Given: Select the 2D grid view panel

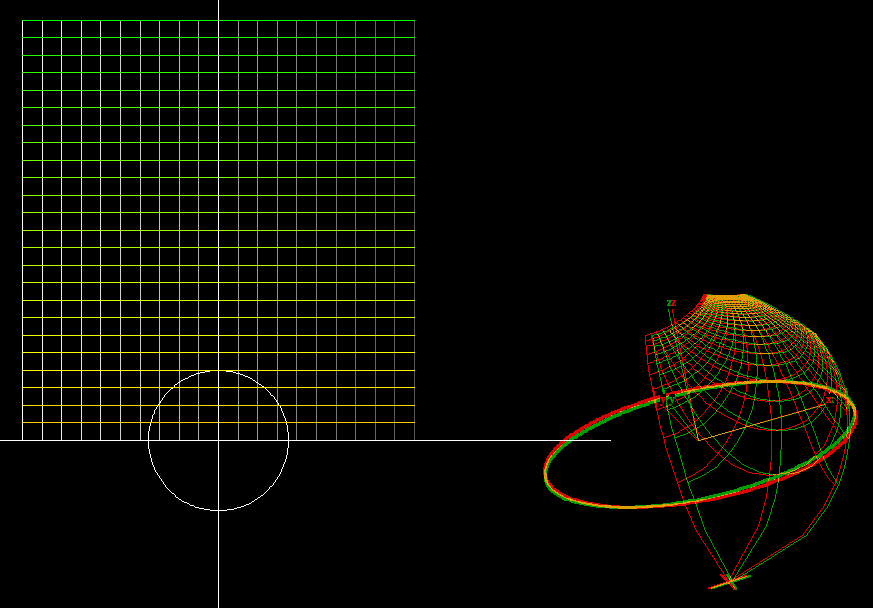Looking at the screenshot, I should tap(218, 220).
